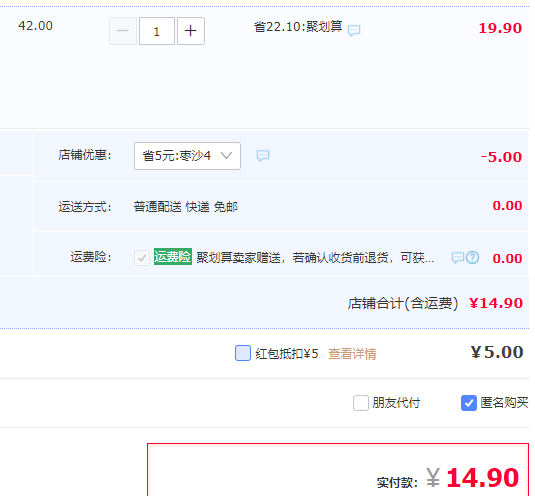The image size is (535, 496).
Task: Open the 查看详情 link
Action: [x=352, y=354]
